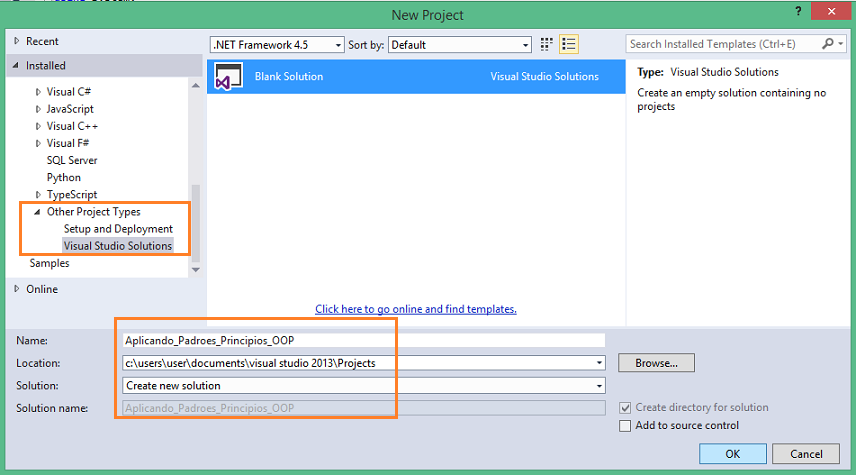
Task: Select Python in the tree
Action: pos(64,177)
